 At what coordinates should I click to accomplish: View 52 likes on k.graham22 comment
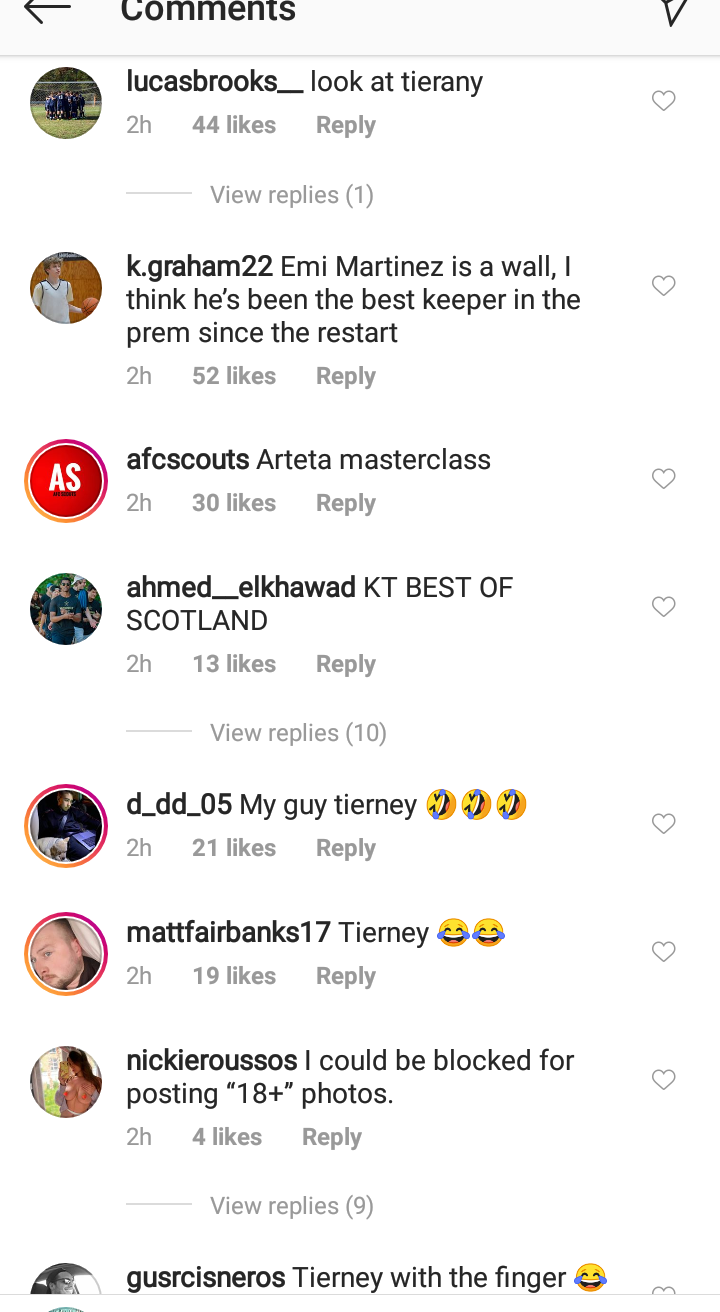[x=234, y=376]
